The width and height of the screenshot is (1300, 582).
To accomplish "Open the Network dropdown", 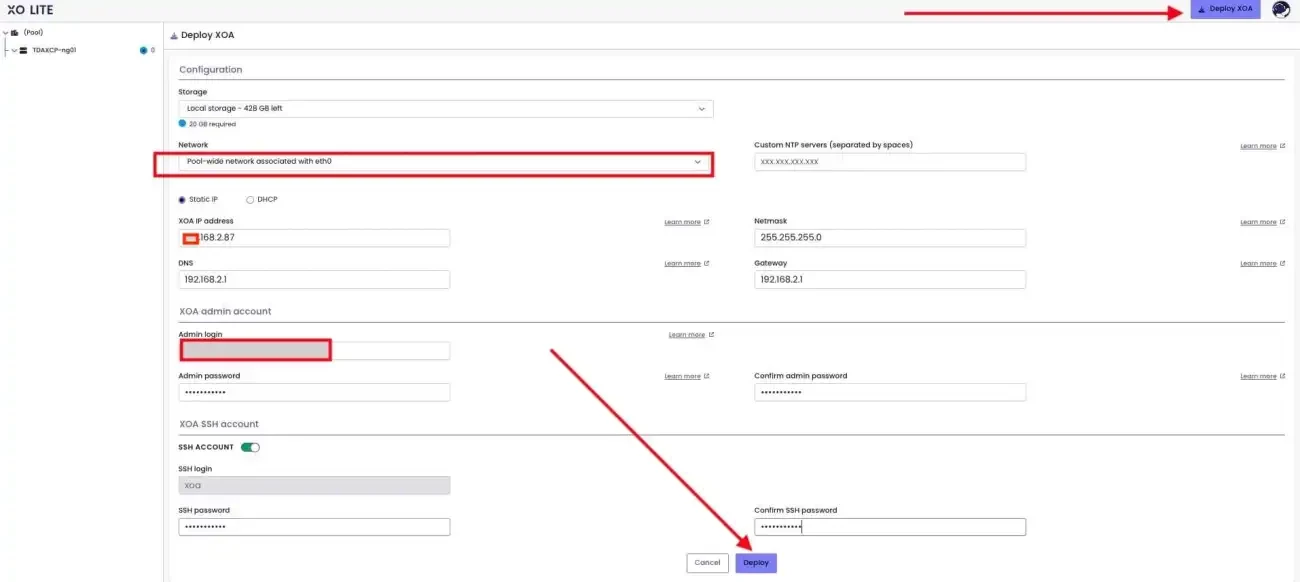I will (x=445, y=161).
